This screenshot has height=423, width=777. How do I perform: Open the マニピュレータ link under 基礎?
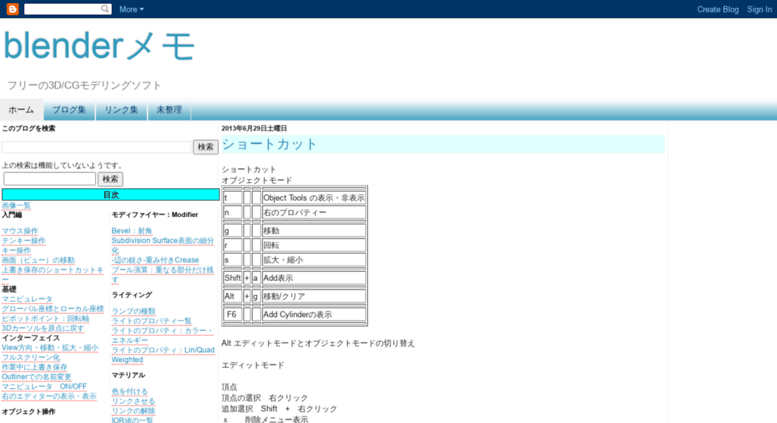tap(27, 299)
